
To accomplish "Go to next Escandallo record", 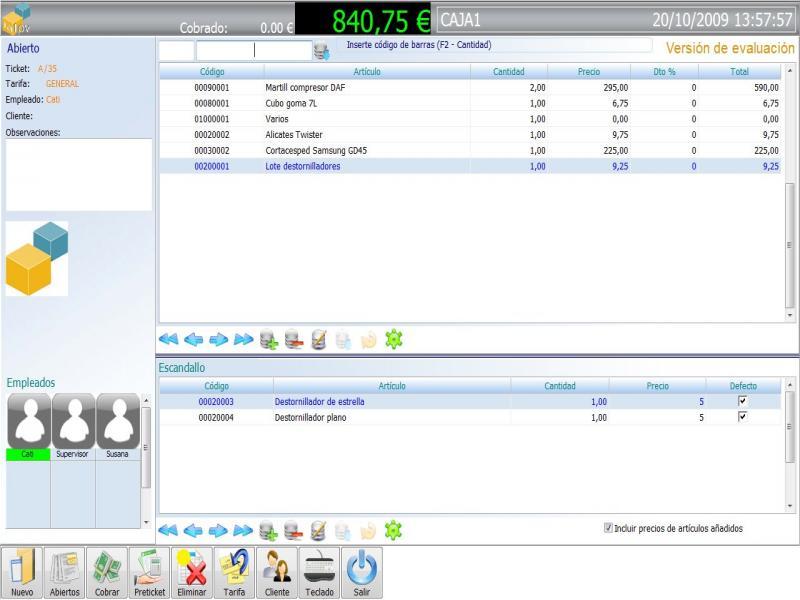I will point(218,531).
